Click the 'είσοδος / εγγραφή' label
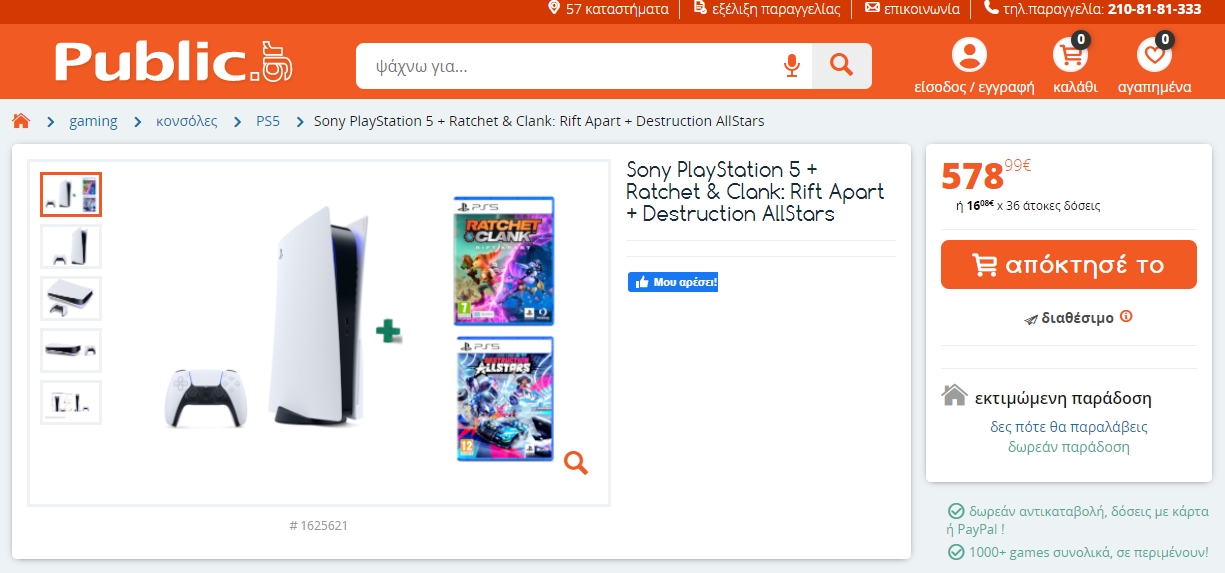 click(974, 87)
